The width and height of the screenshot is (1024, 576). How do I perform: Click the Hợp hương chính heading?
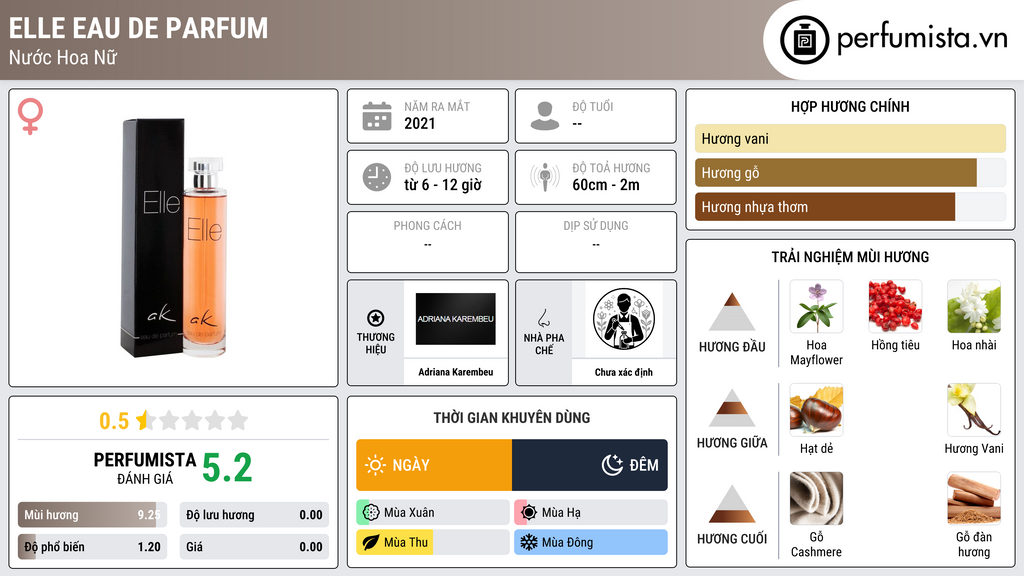point(850,106)
